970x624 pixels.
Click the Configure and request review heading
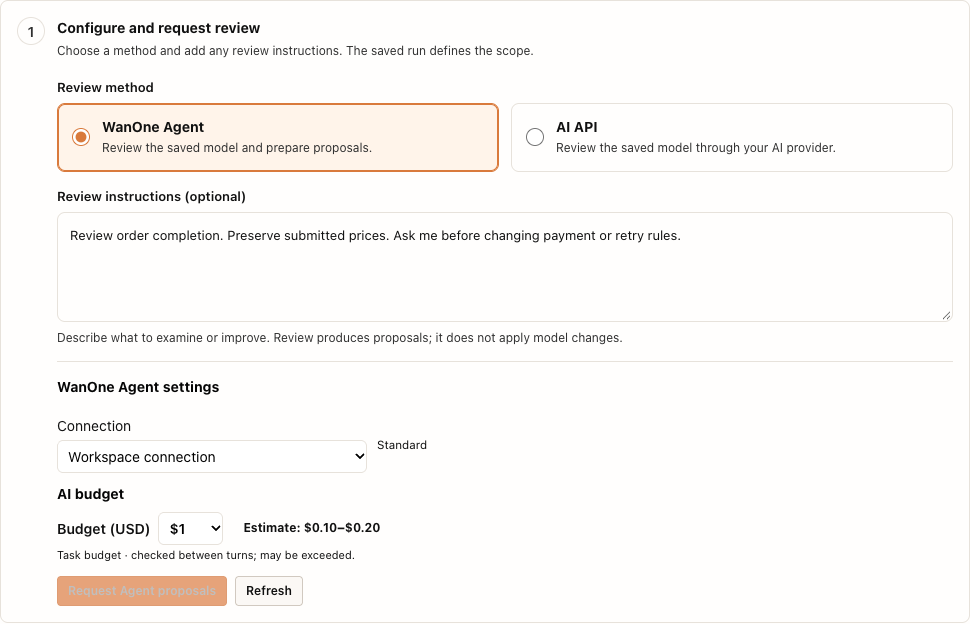pyautogui.click(x=158, y=28)
